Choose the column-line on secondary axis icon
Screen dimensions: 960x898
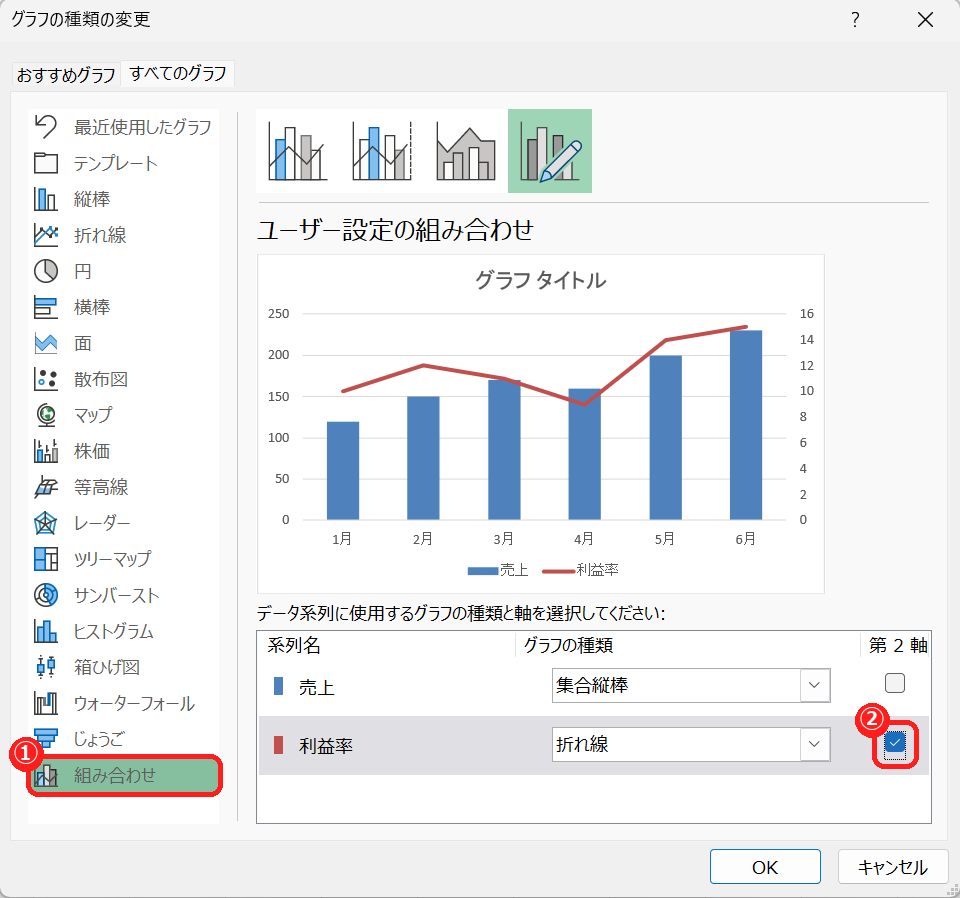381,151
